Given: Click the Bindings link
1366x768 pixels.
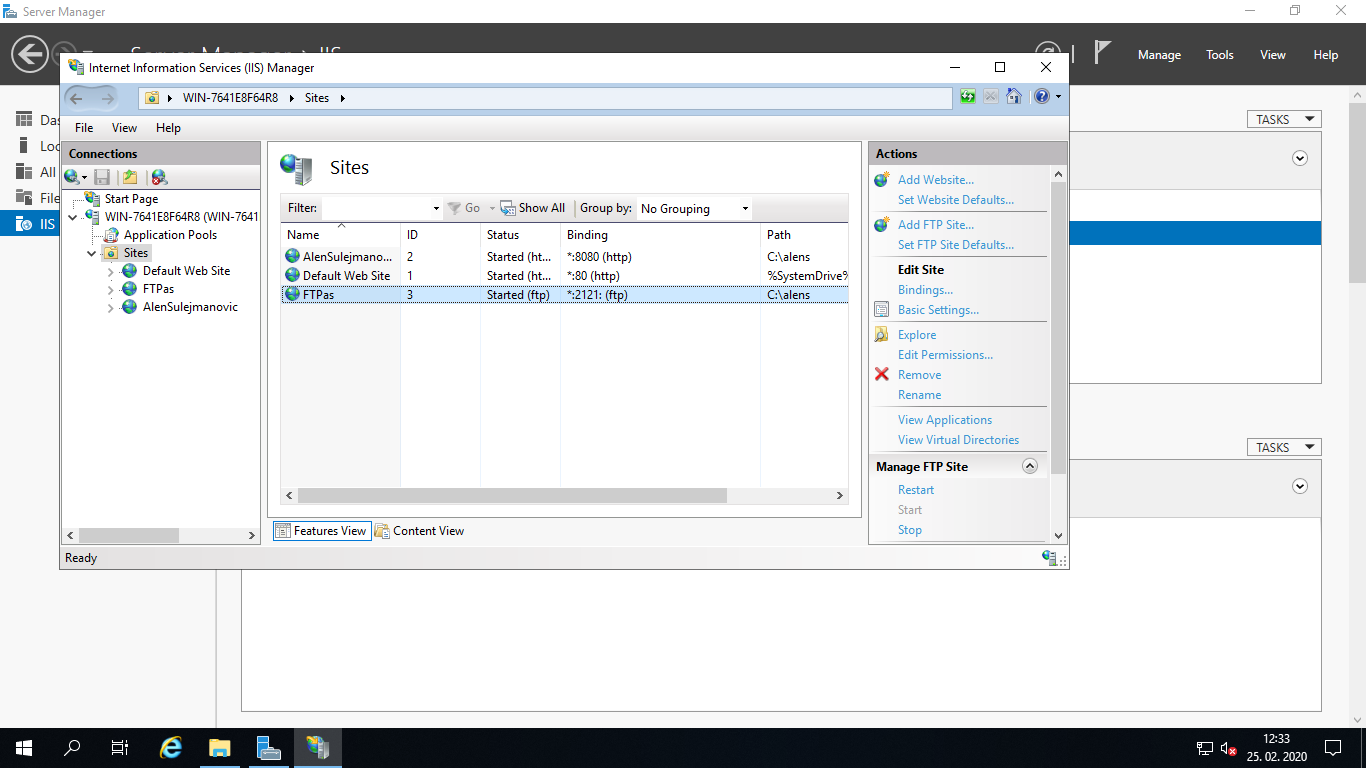Looking at the screenshot, I should click(x=925, y=290).
